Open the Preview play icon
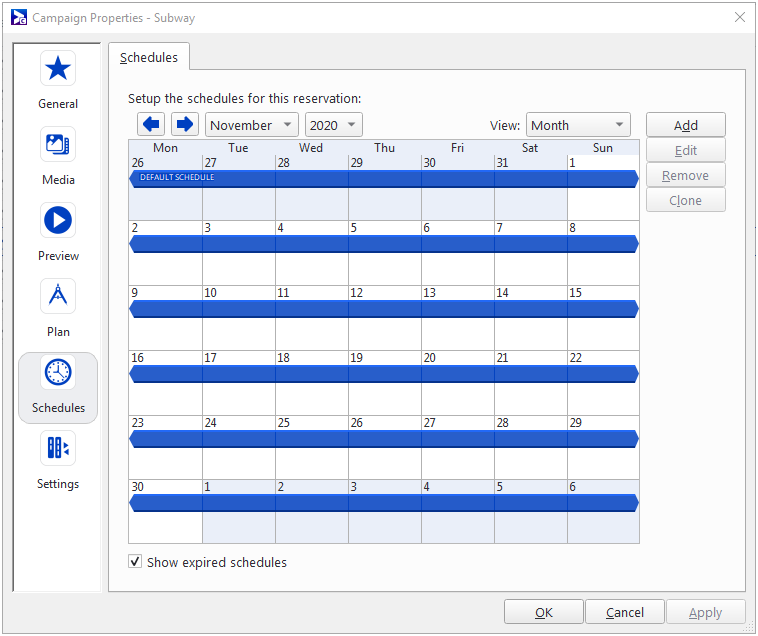 pos(58,221)
